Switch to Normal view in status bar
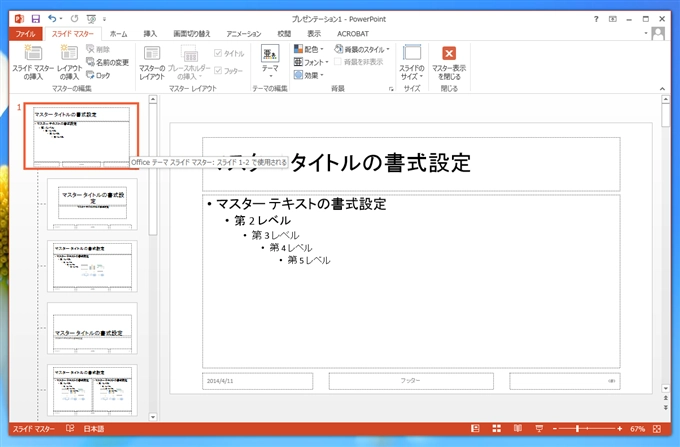680x447 pixels. (475, 429)
